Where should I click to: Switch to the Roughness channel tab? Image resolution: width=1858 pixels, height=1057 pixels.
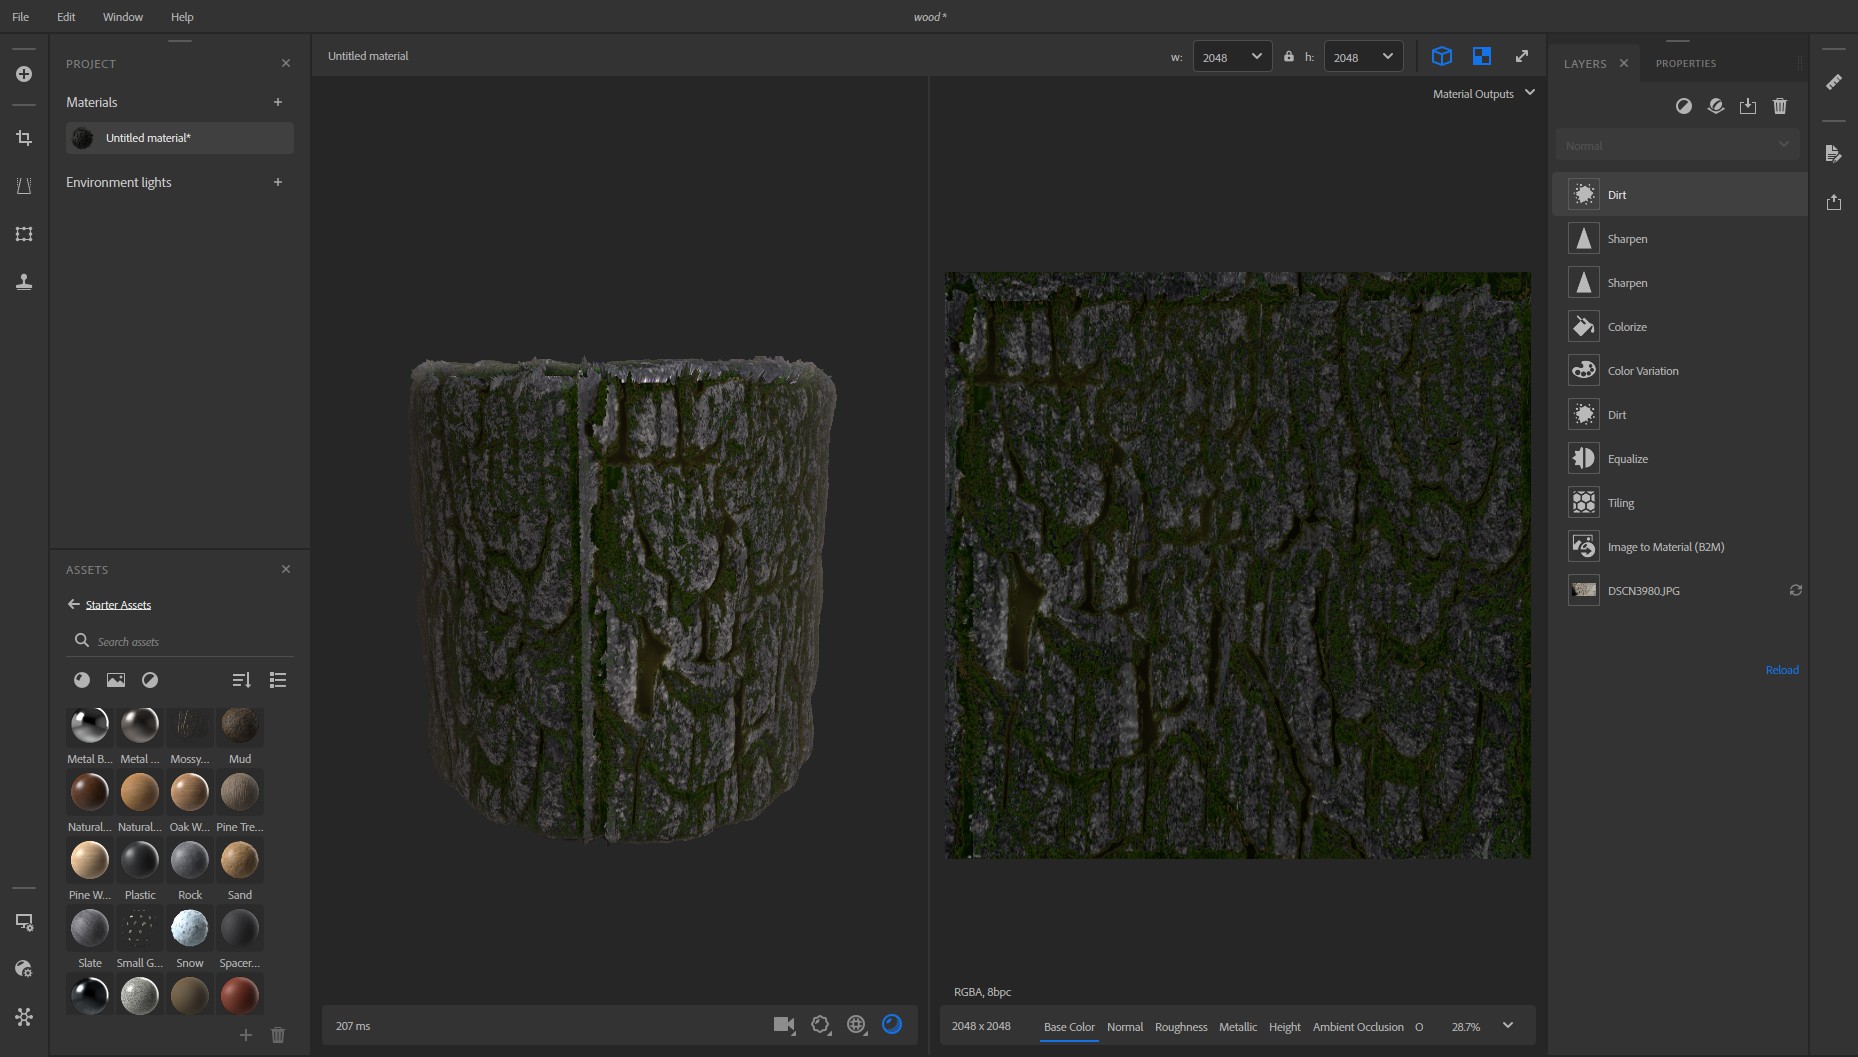tap(1180, 1027)
